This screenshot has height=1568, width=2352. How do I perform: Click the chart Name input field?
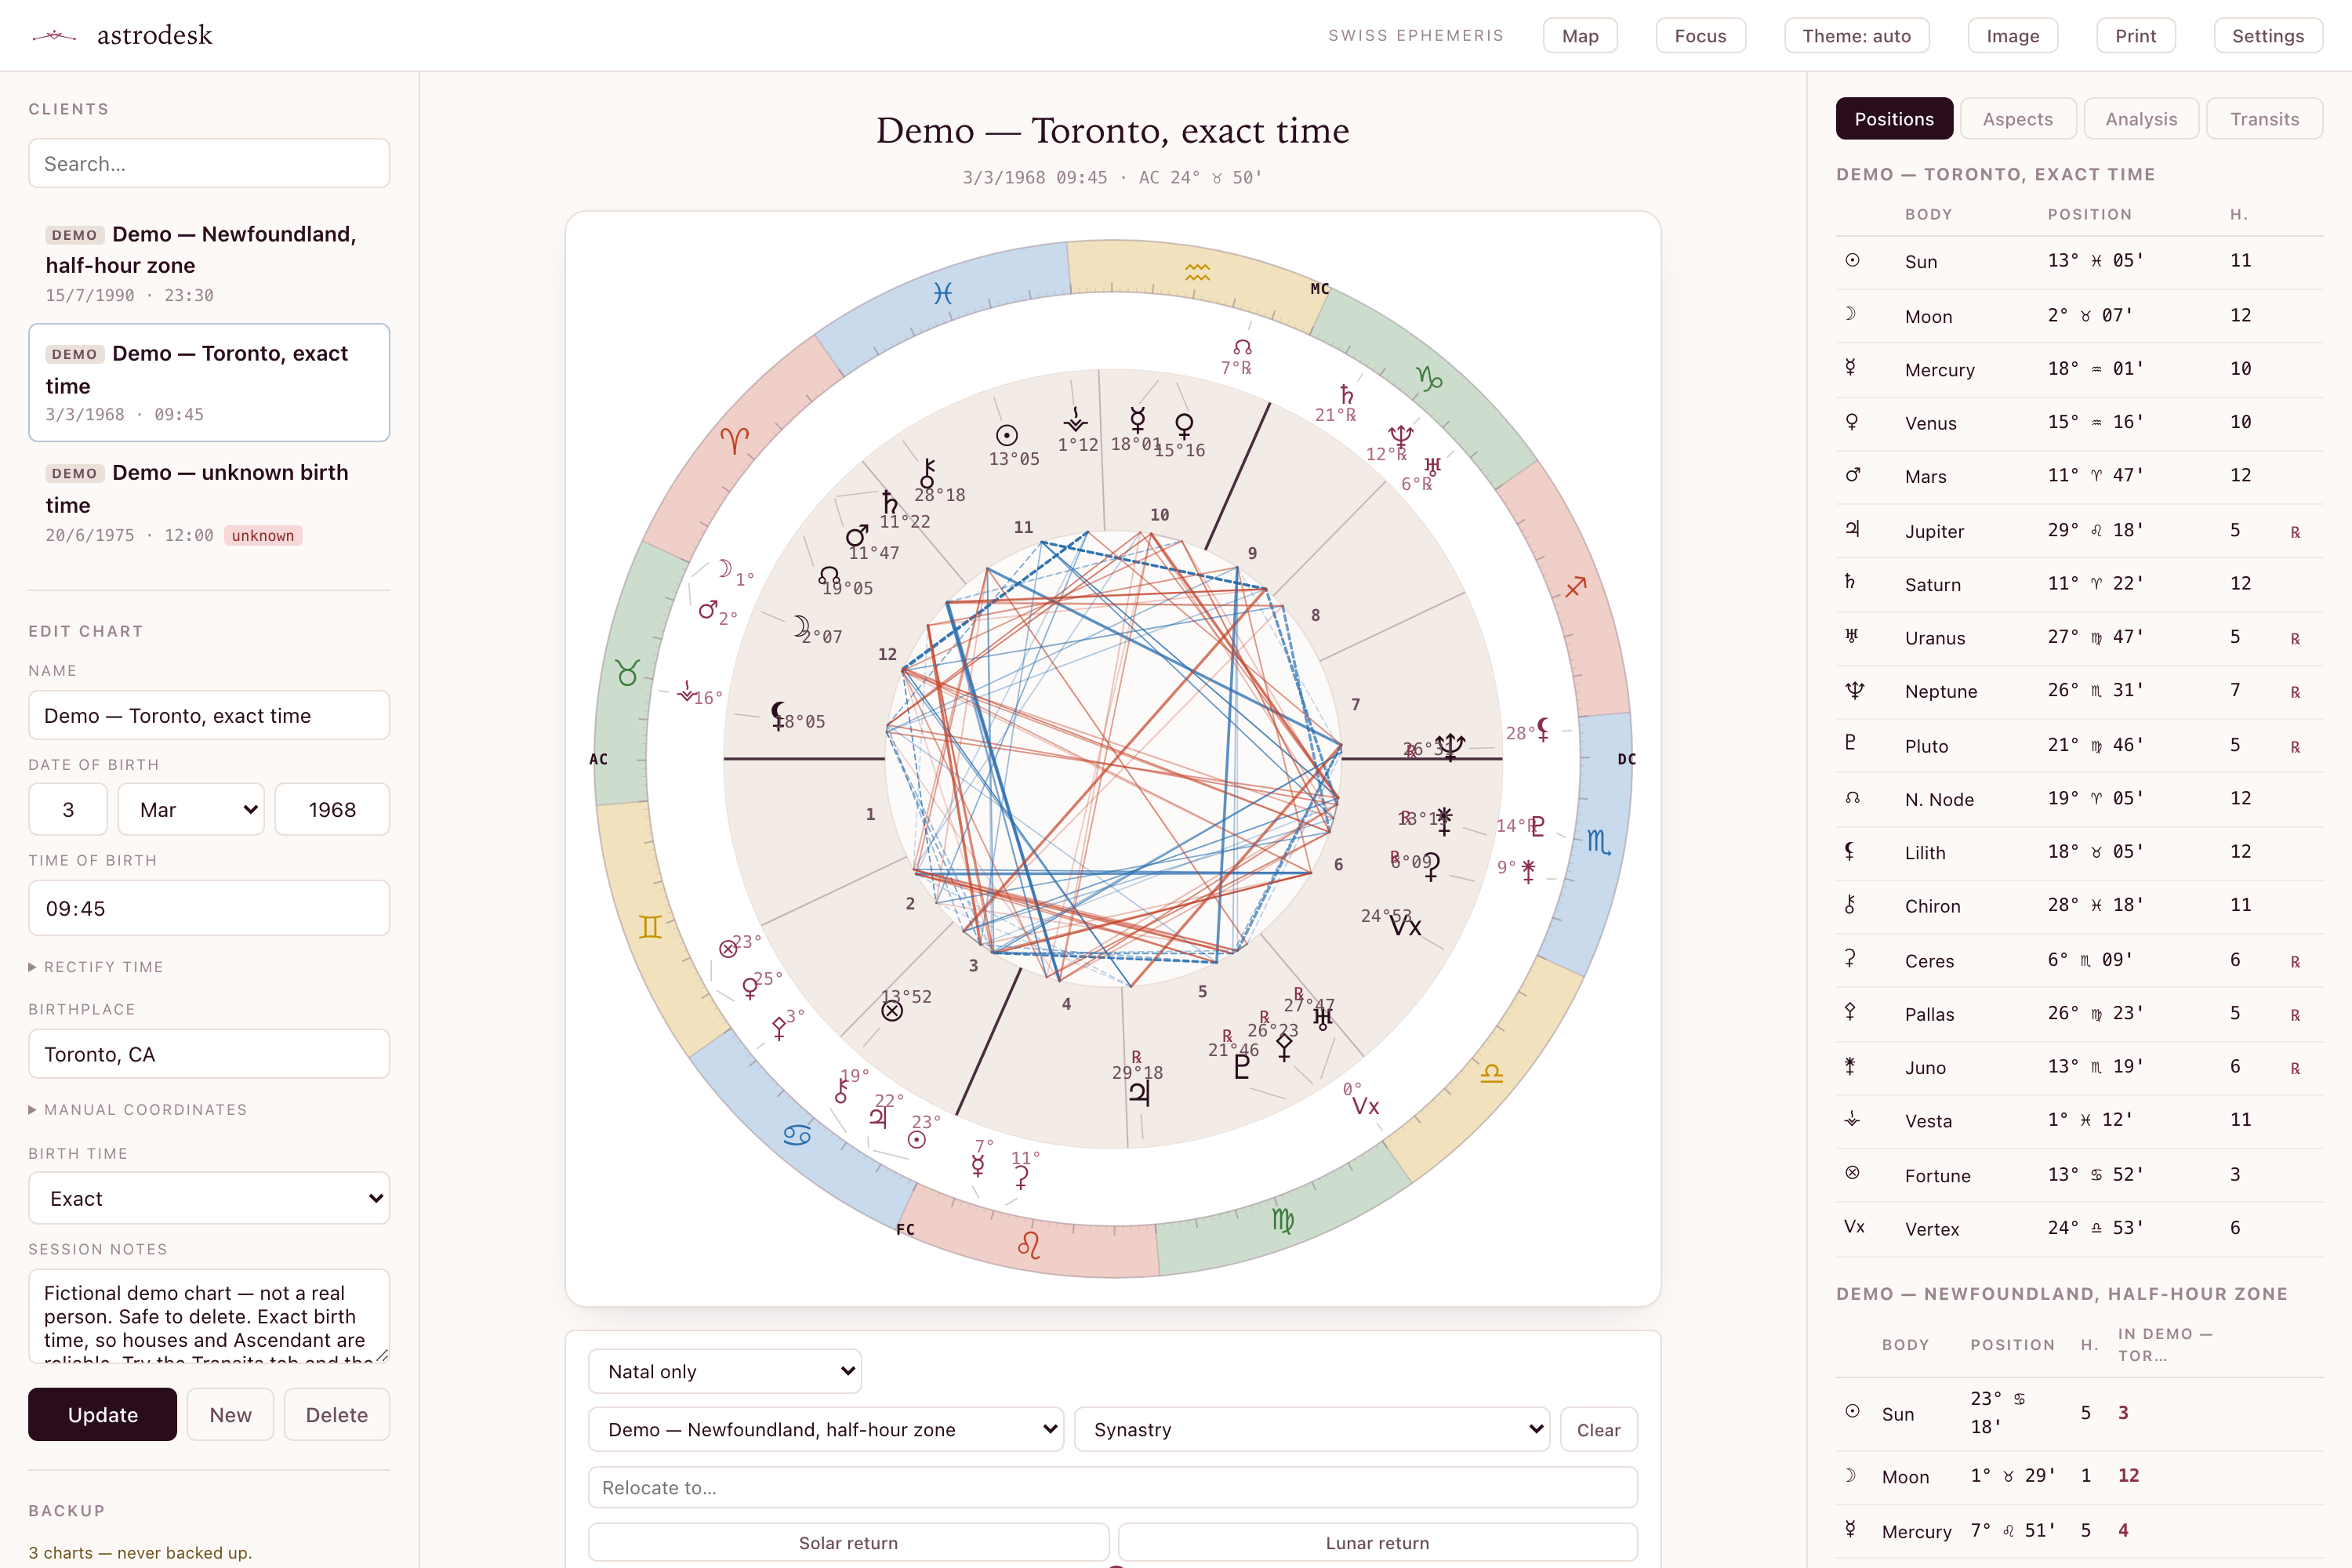point(209,715)
